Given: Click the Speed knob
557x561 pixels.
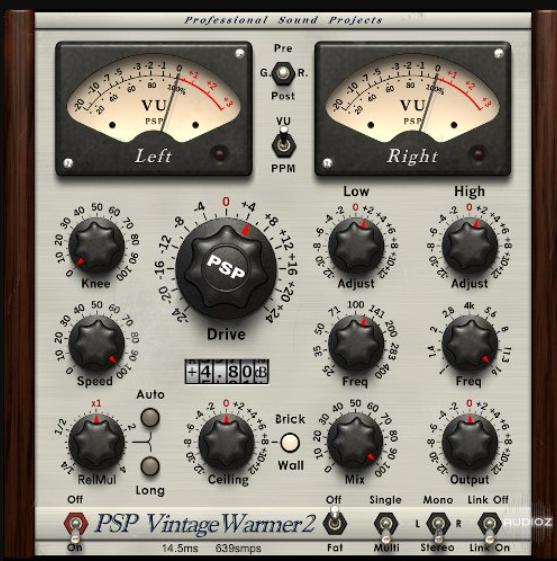Looking at the screenshot, I should coord(97,344).
